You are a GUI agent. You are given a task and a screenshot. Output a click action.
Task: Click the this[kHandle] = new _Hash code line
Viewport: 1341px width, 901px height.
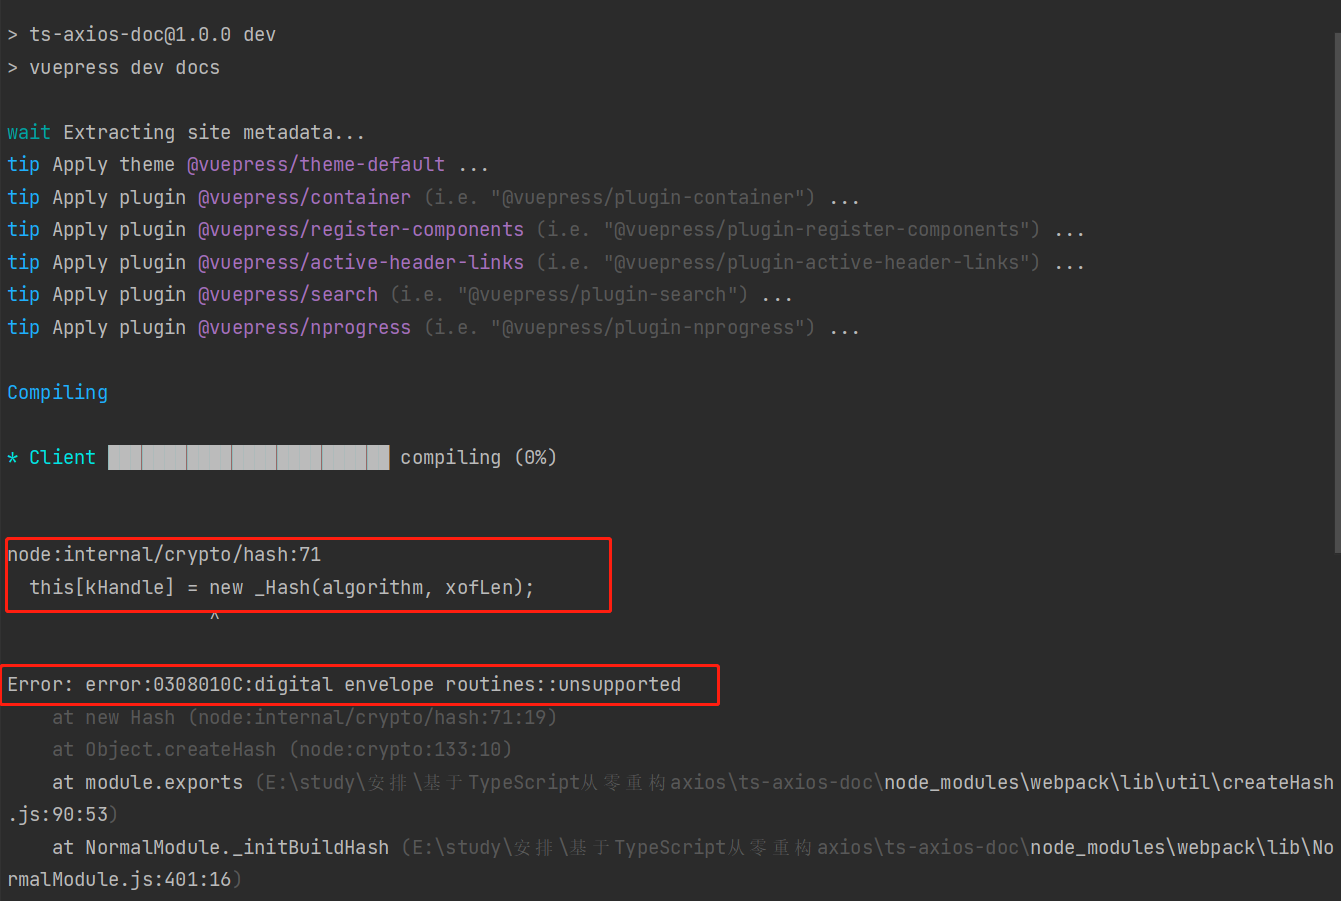tap(281, 588)
